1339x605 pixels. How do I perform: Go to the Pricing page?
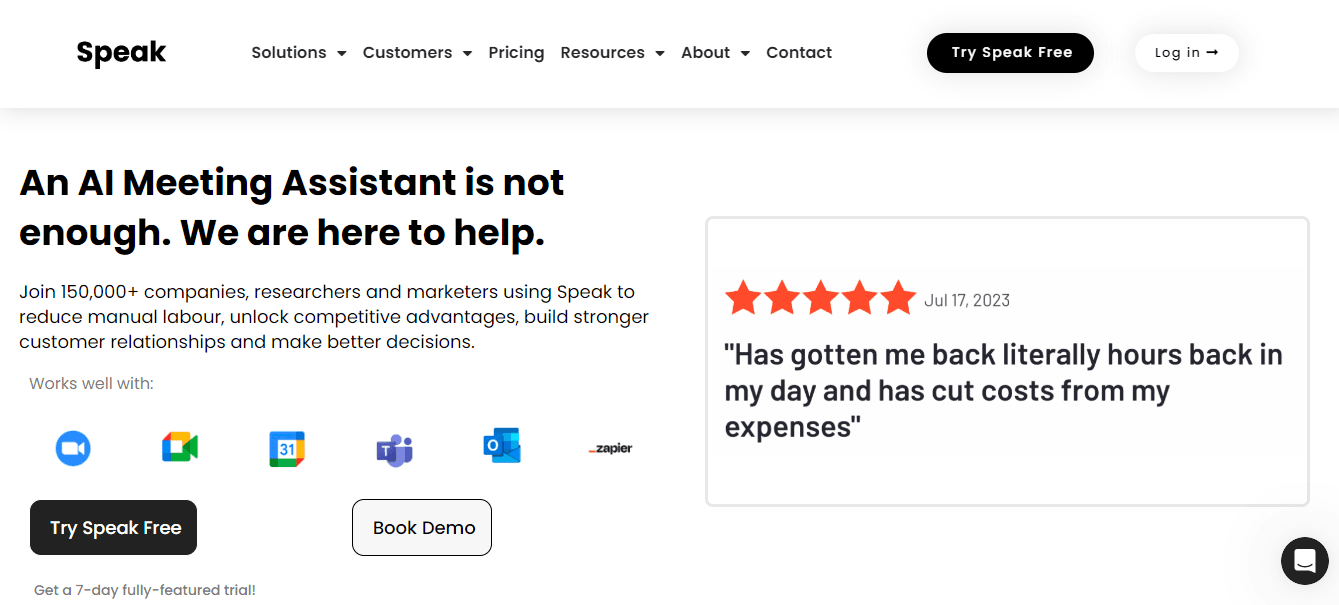point(516,53)
